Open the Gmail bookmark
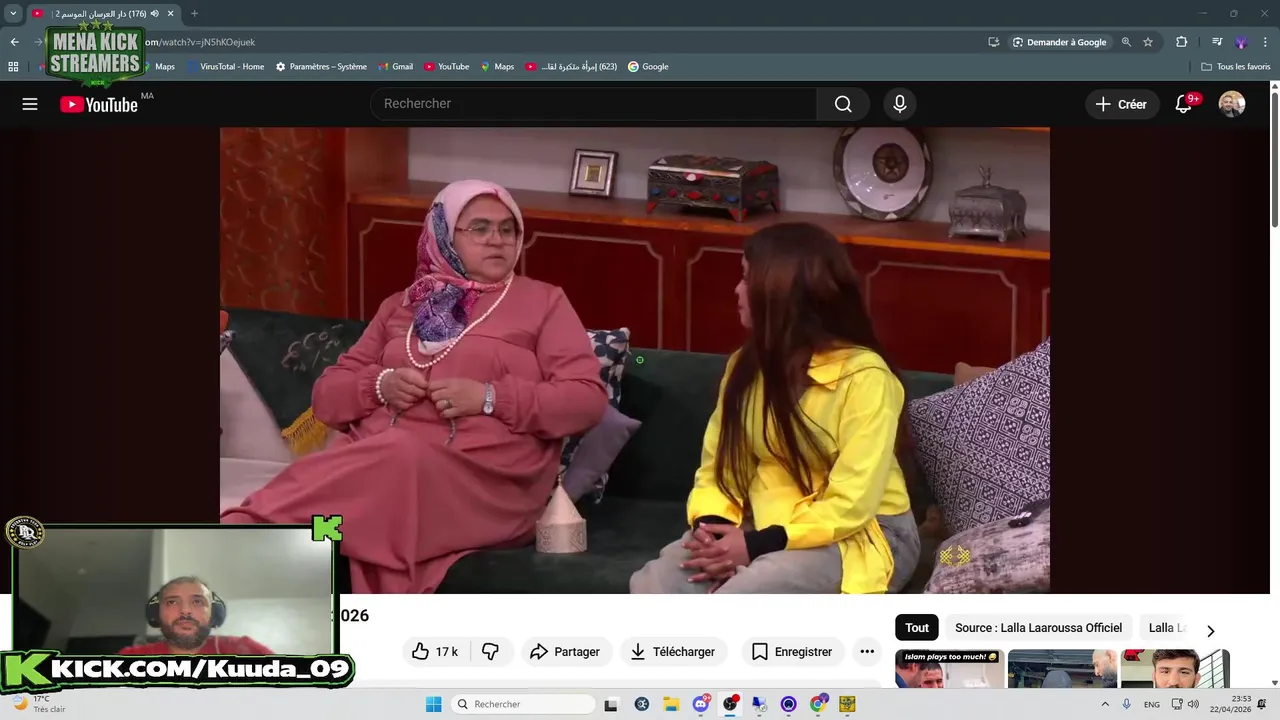 (x=395, y=67)
